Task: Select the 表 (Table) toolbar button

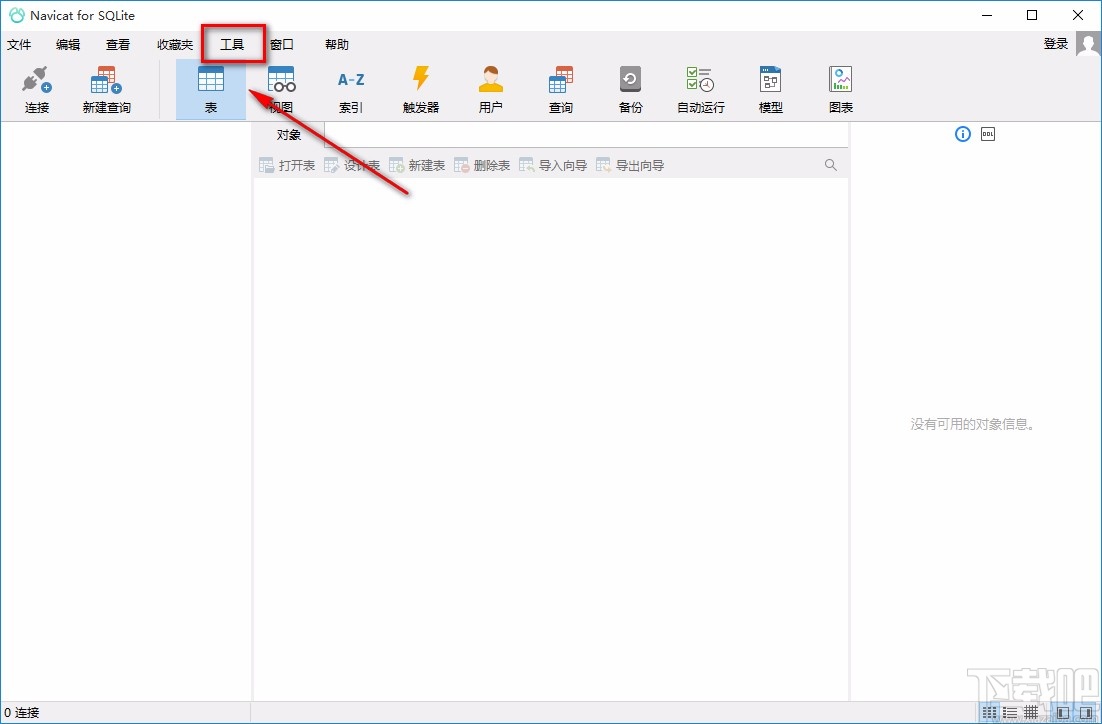Action: coord(211,90)
